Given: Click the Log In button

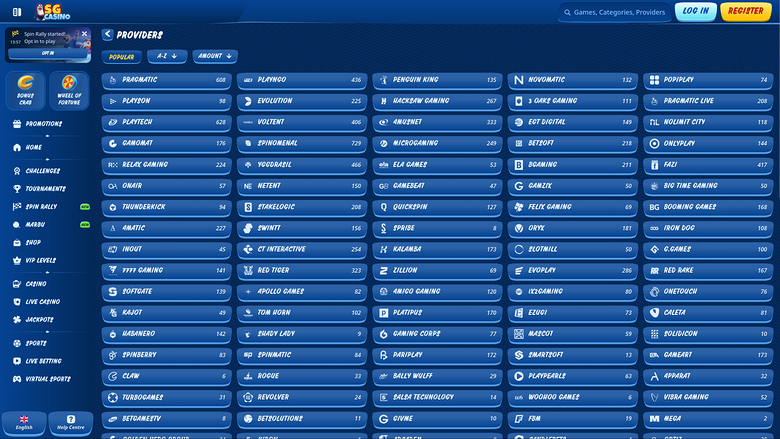Looking at the screenshot, I should click(x=695, y=12).
